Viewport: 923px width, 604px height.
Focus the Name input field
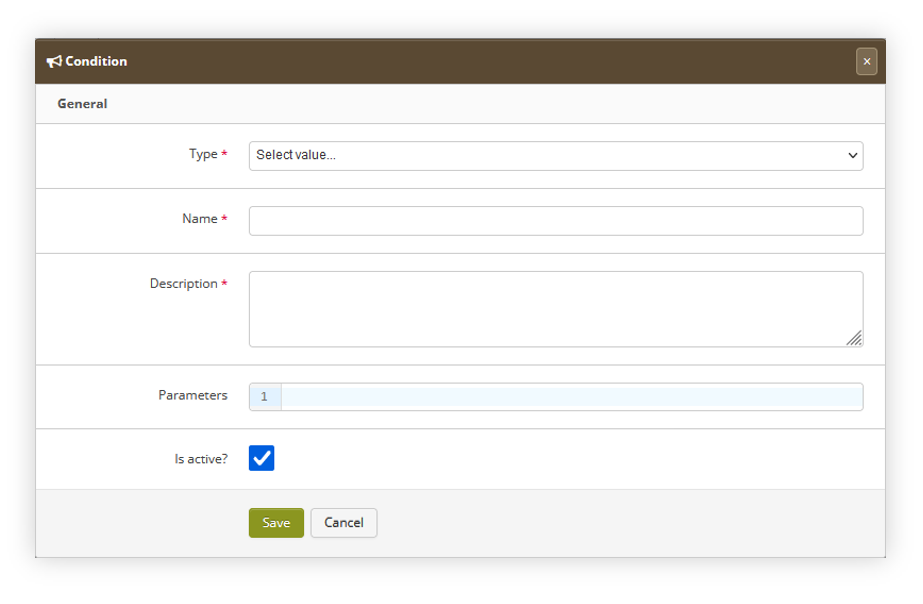click(x=556, y=221)
